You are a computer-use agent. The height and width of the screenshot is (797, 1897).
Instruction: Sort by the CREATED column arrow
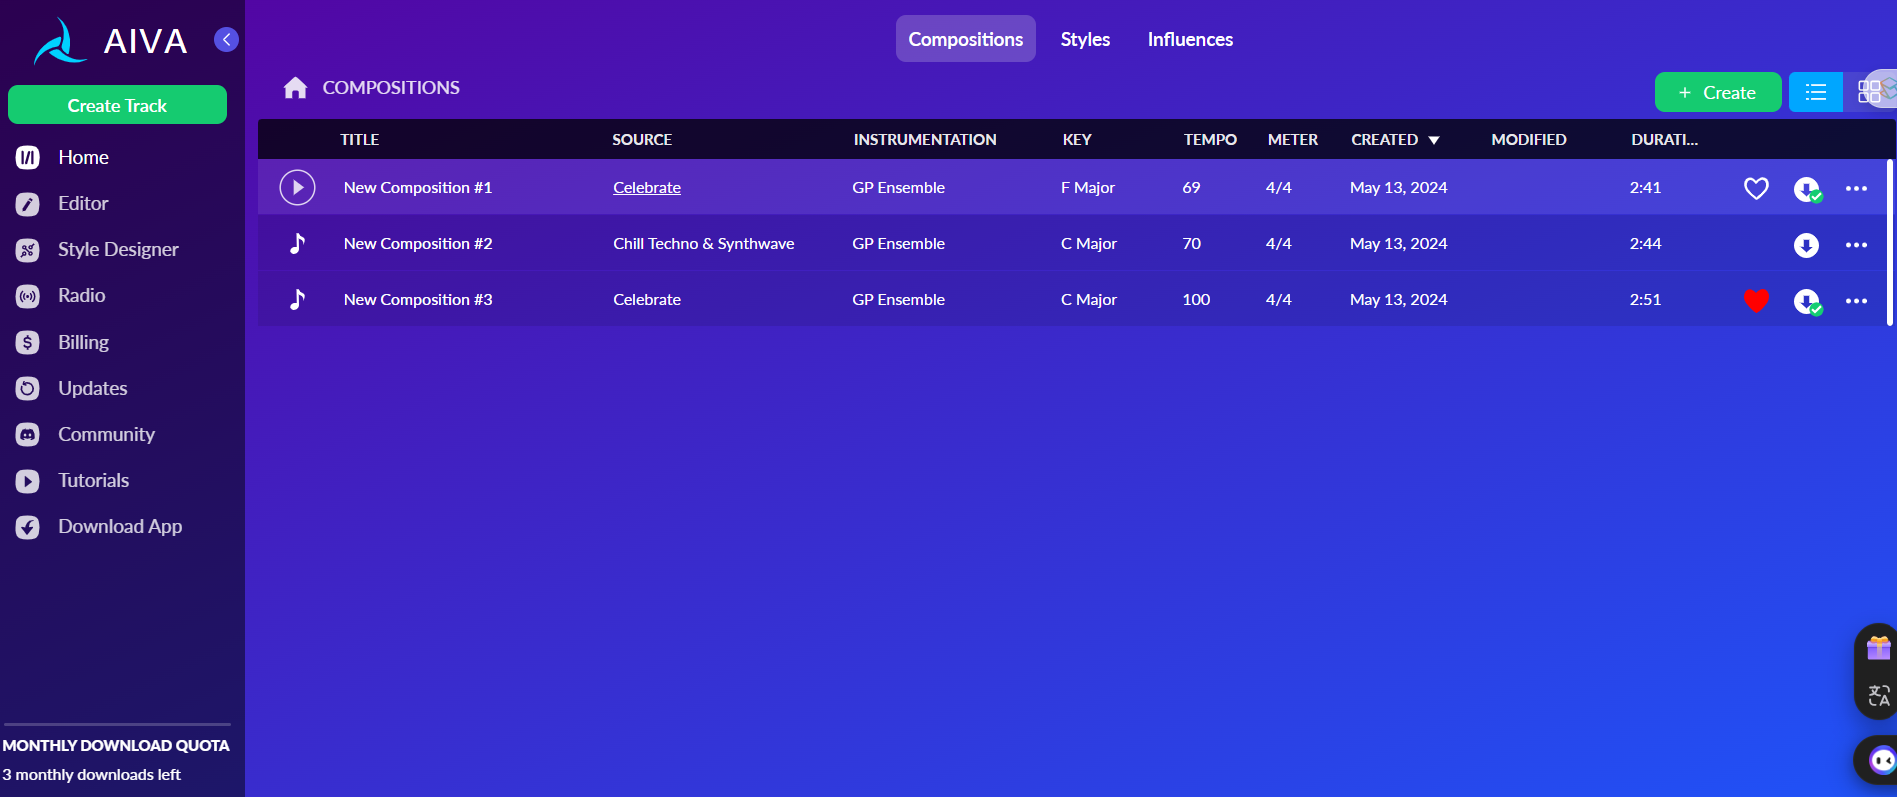1433,140
